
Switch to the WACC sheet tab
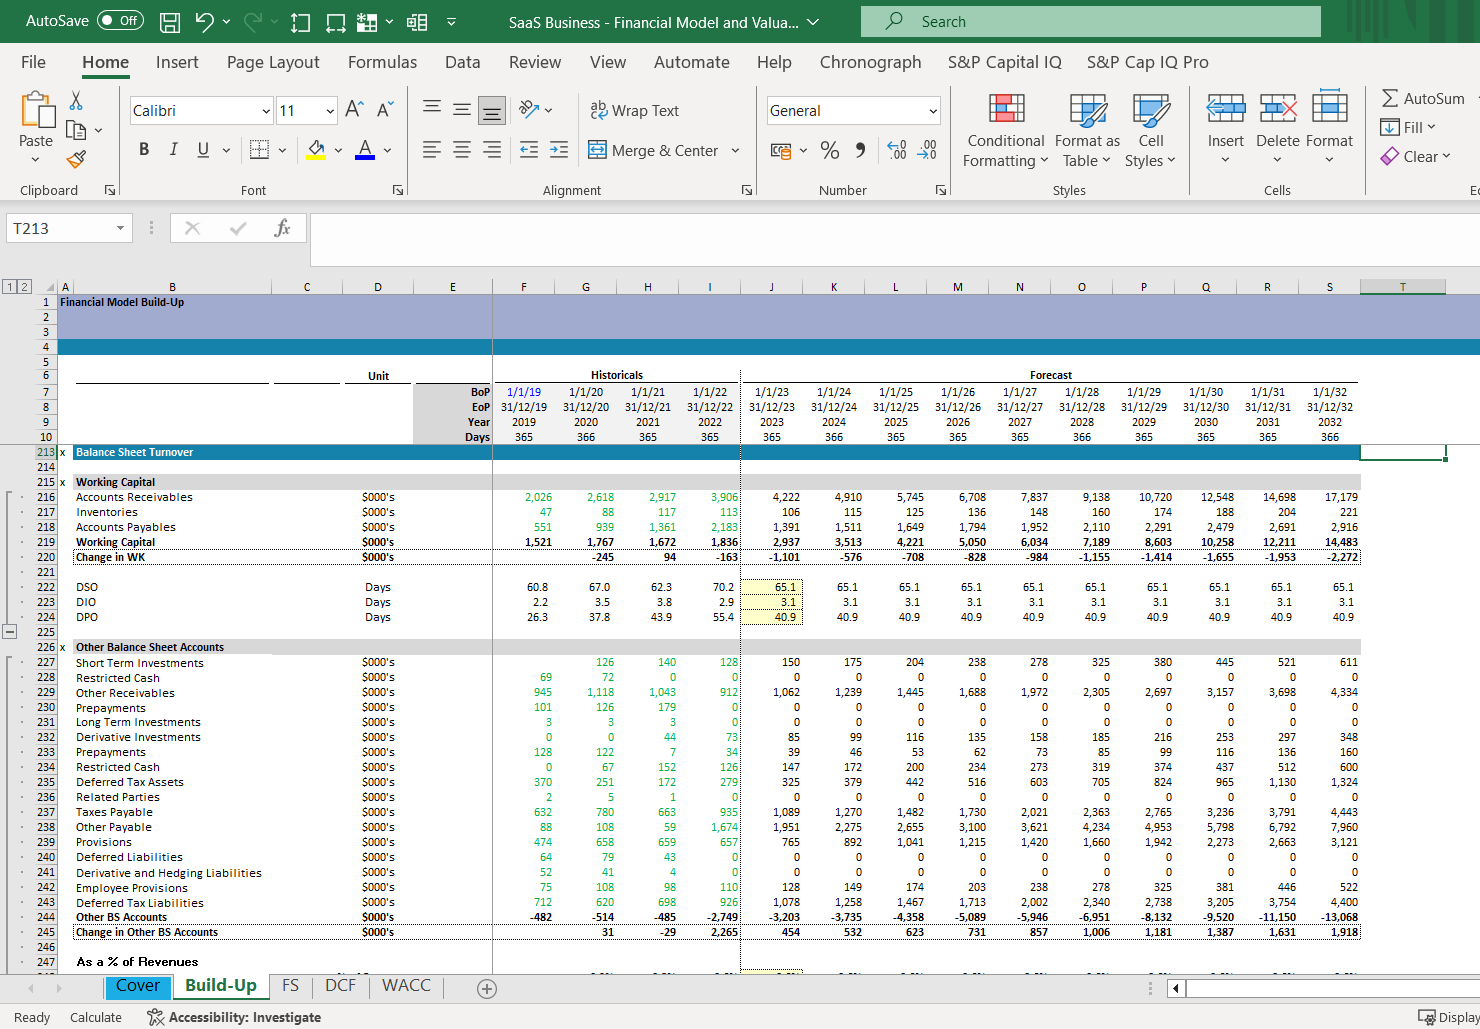[406, 986]
